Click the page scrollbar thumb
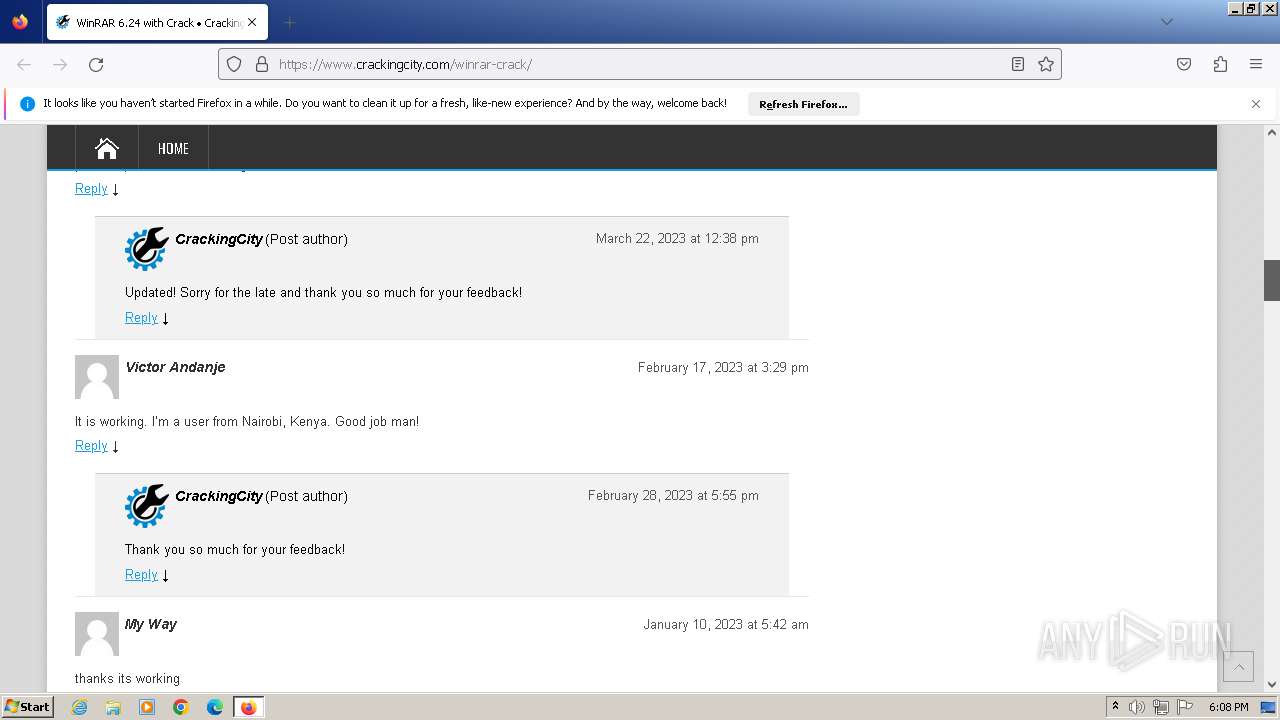 (1272, 280)
